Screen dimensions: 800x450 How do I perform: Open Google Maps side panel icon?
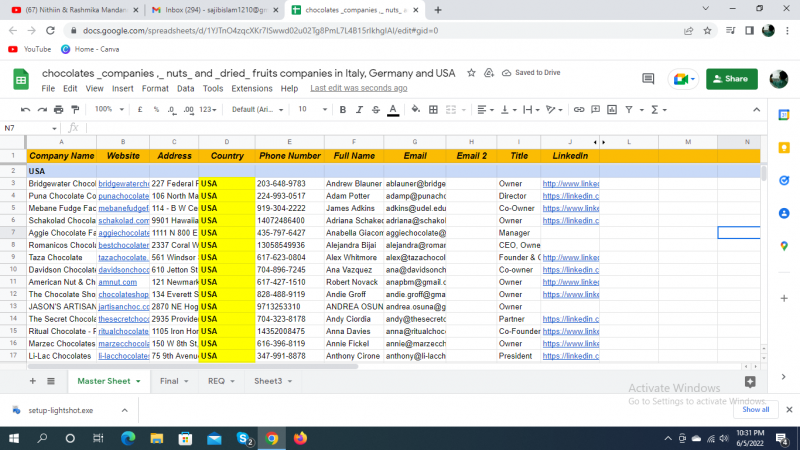784,246
